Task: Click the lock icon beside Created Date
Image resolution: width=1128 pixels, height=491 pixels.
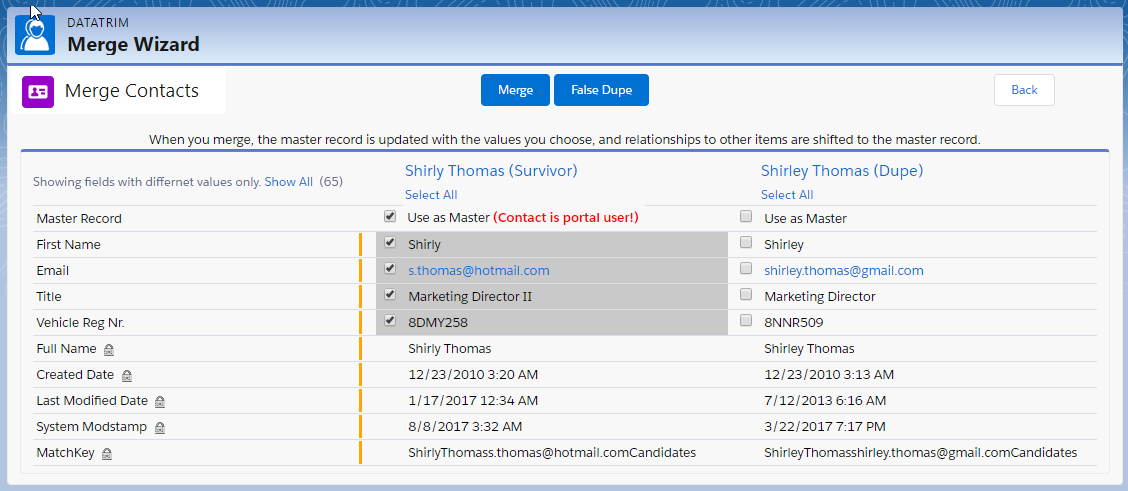Action: tap(127, 375)
